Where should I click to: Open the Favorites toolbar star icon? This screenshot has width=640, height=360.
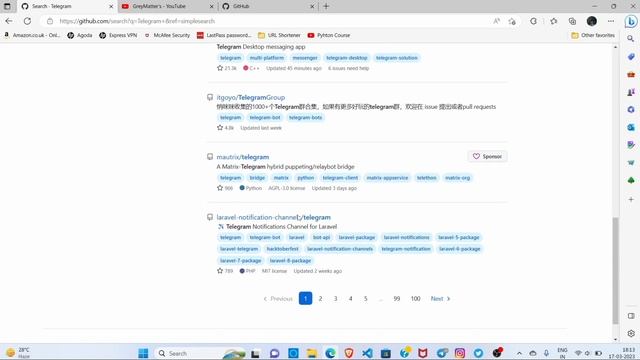(x=553, y=21)
